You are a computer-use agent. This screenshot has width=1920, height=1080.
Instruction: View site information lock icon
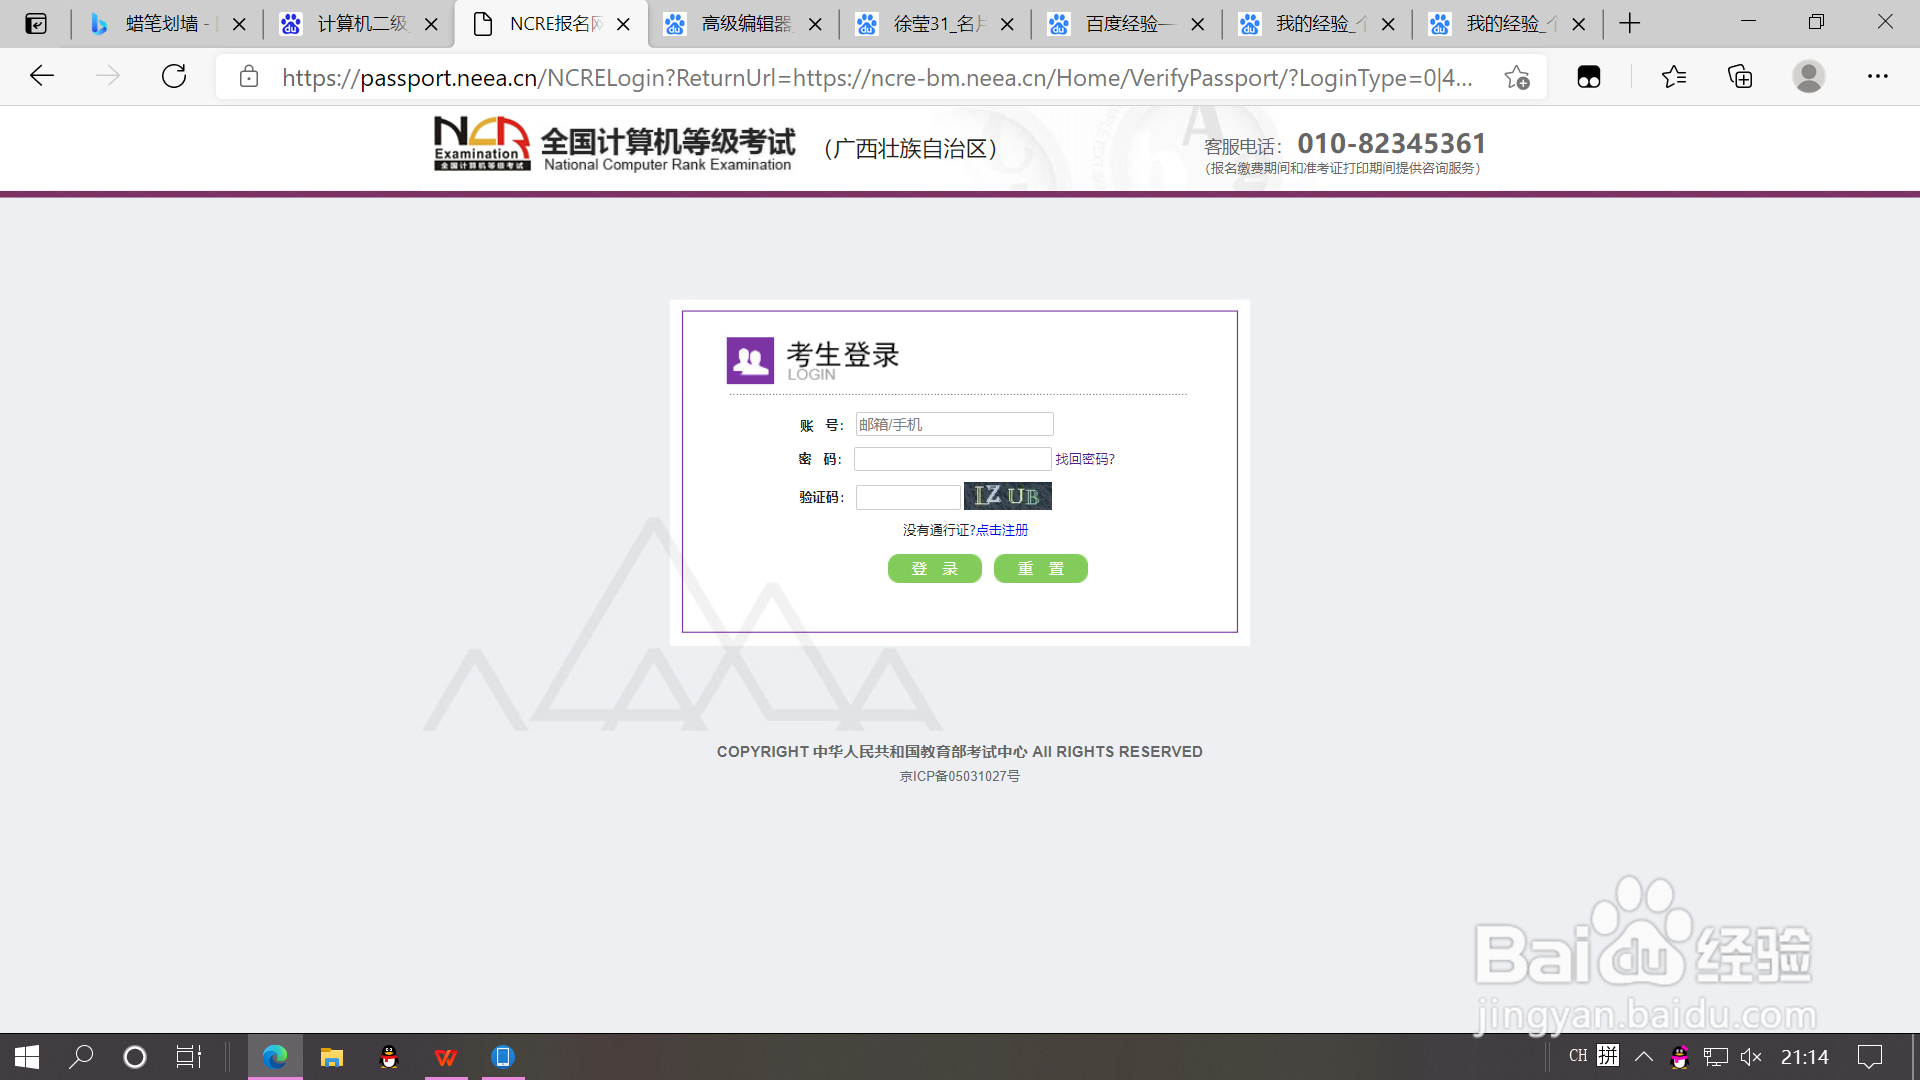(x=249, y=77)
